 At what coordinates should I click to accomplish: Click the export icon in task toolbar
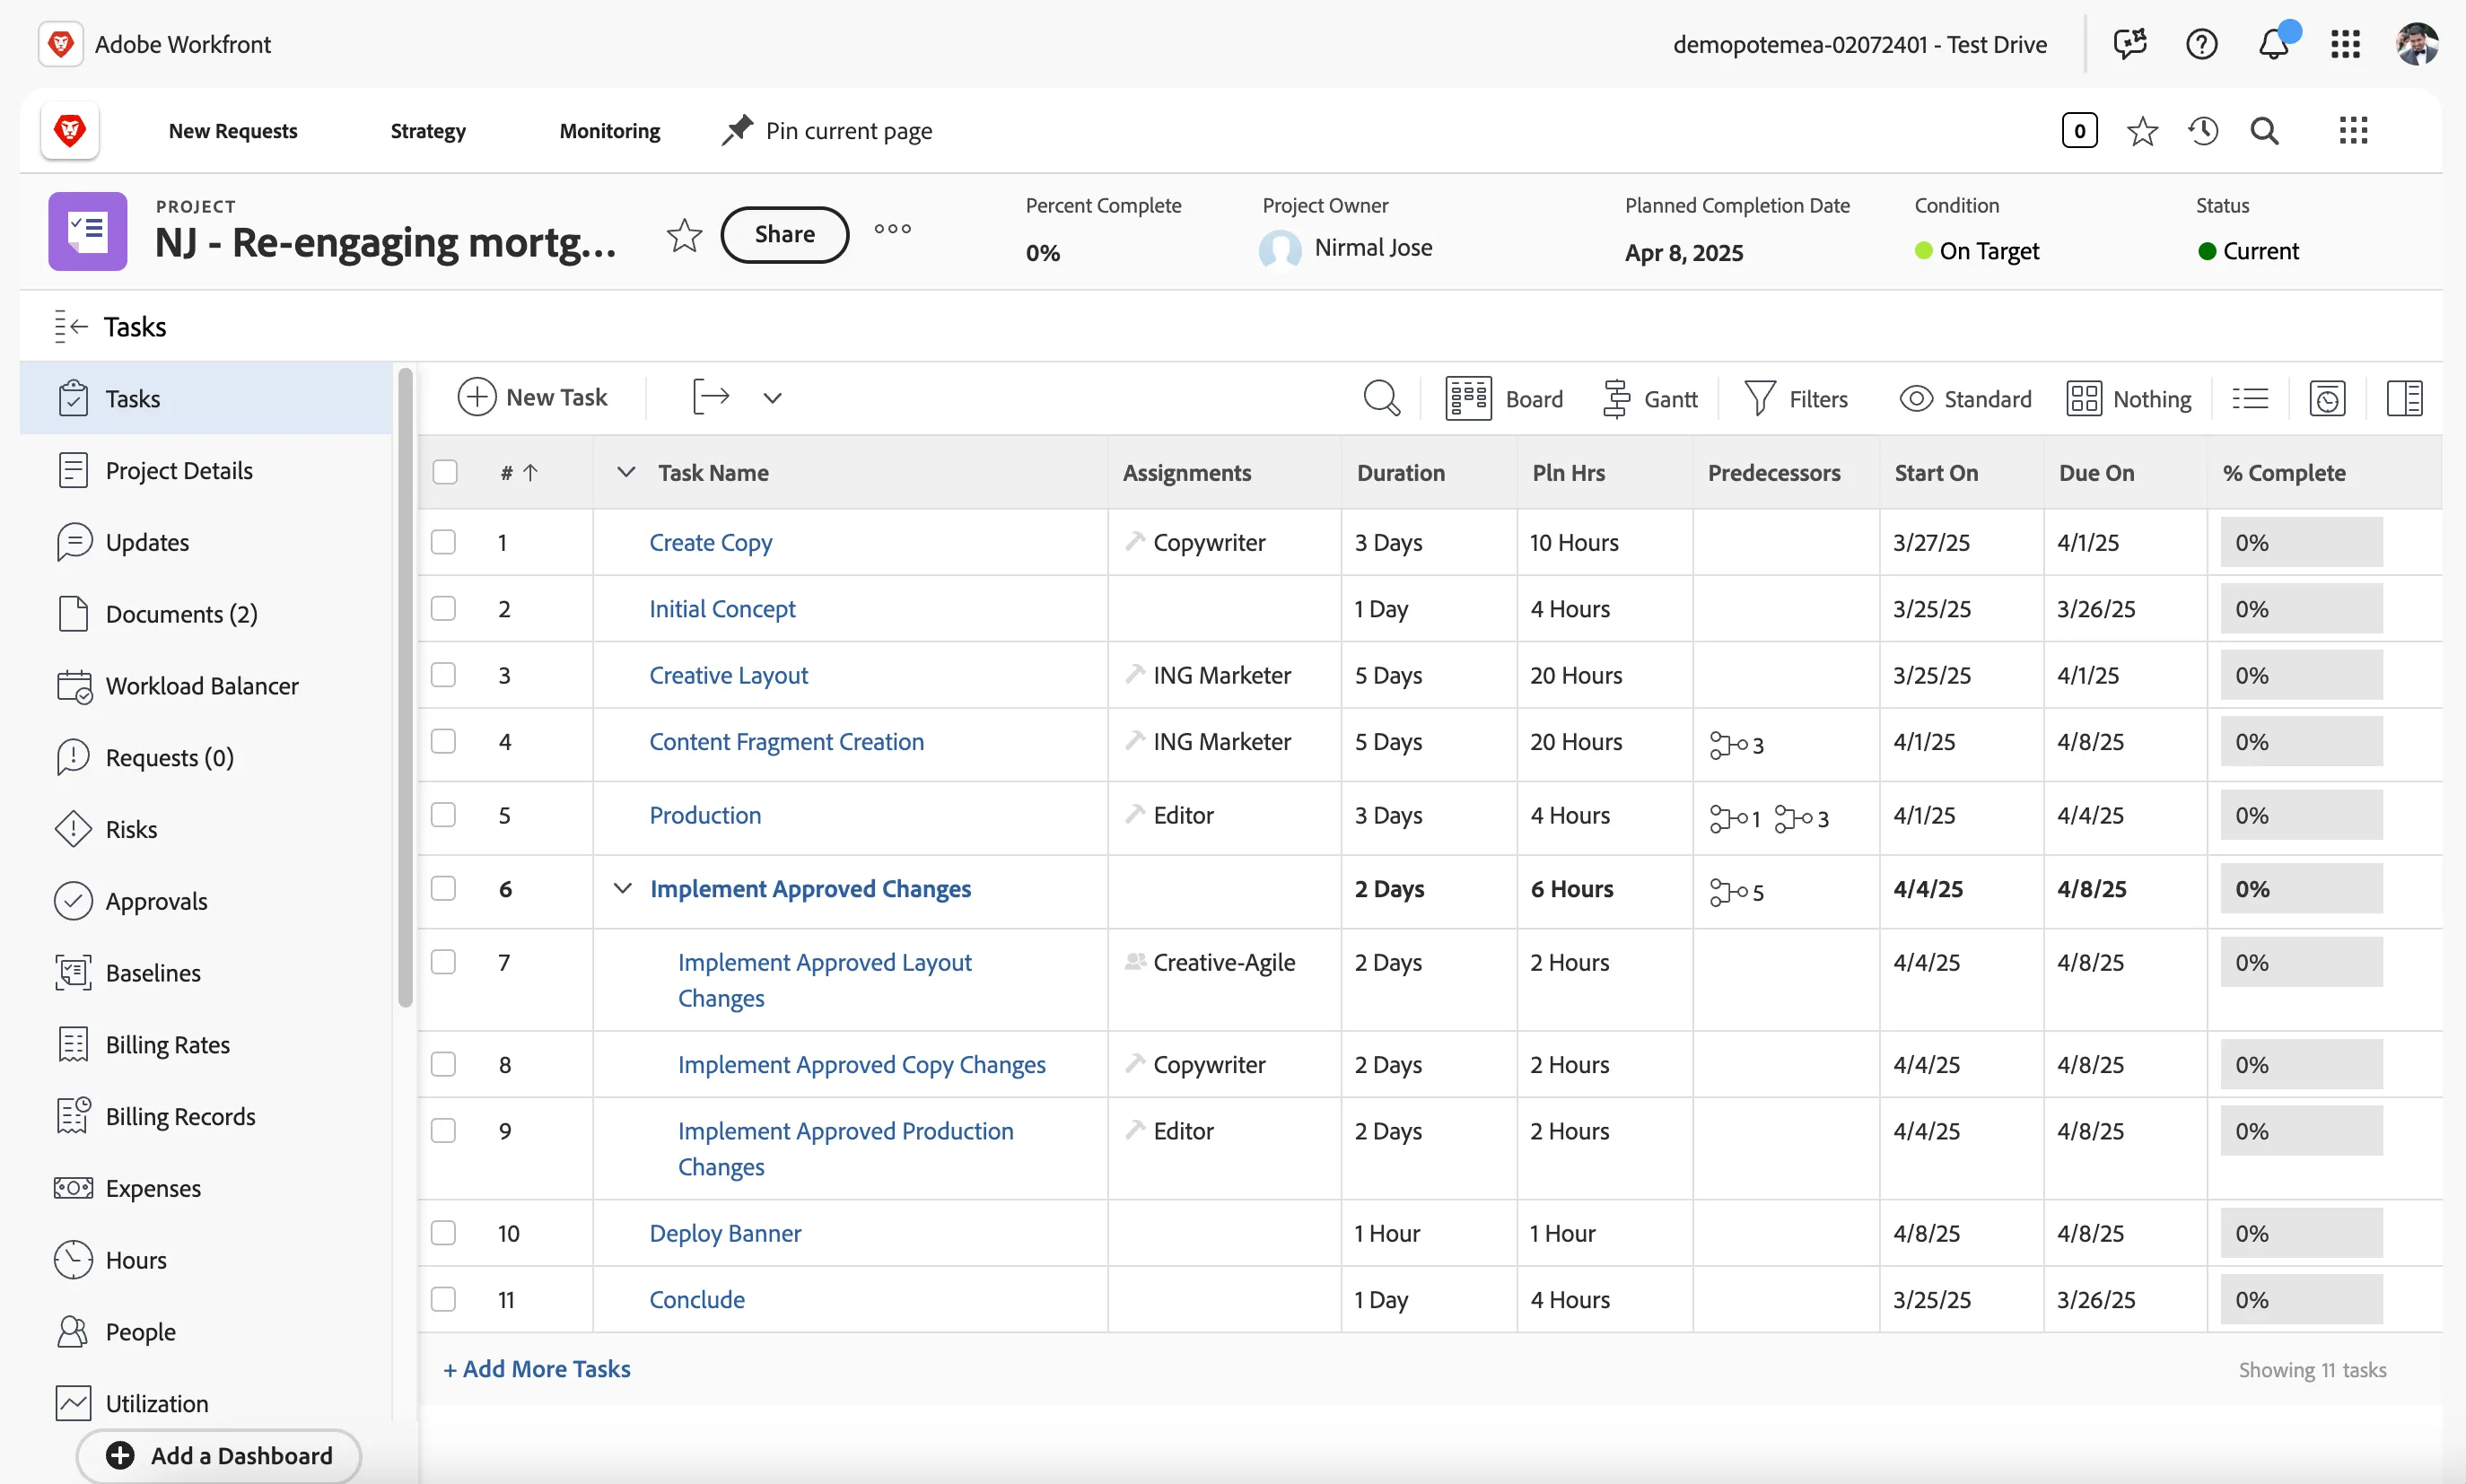coord(710,397)
